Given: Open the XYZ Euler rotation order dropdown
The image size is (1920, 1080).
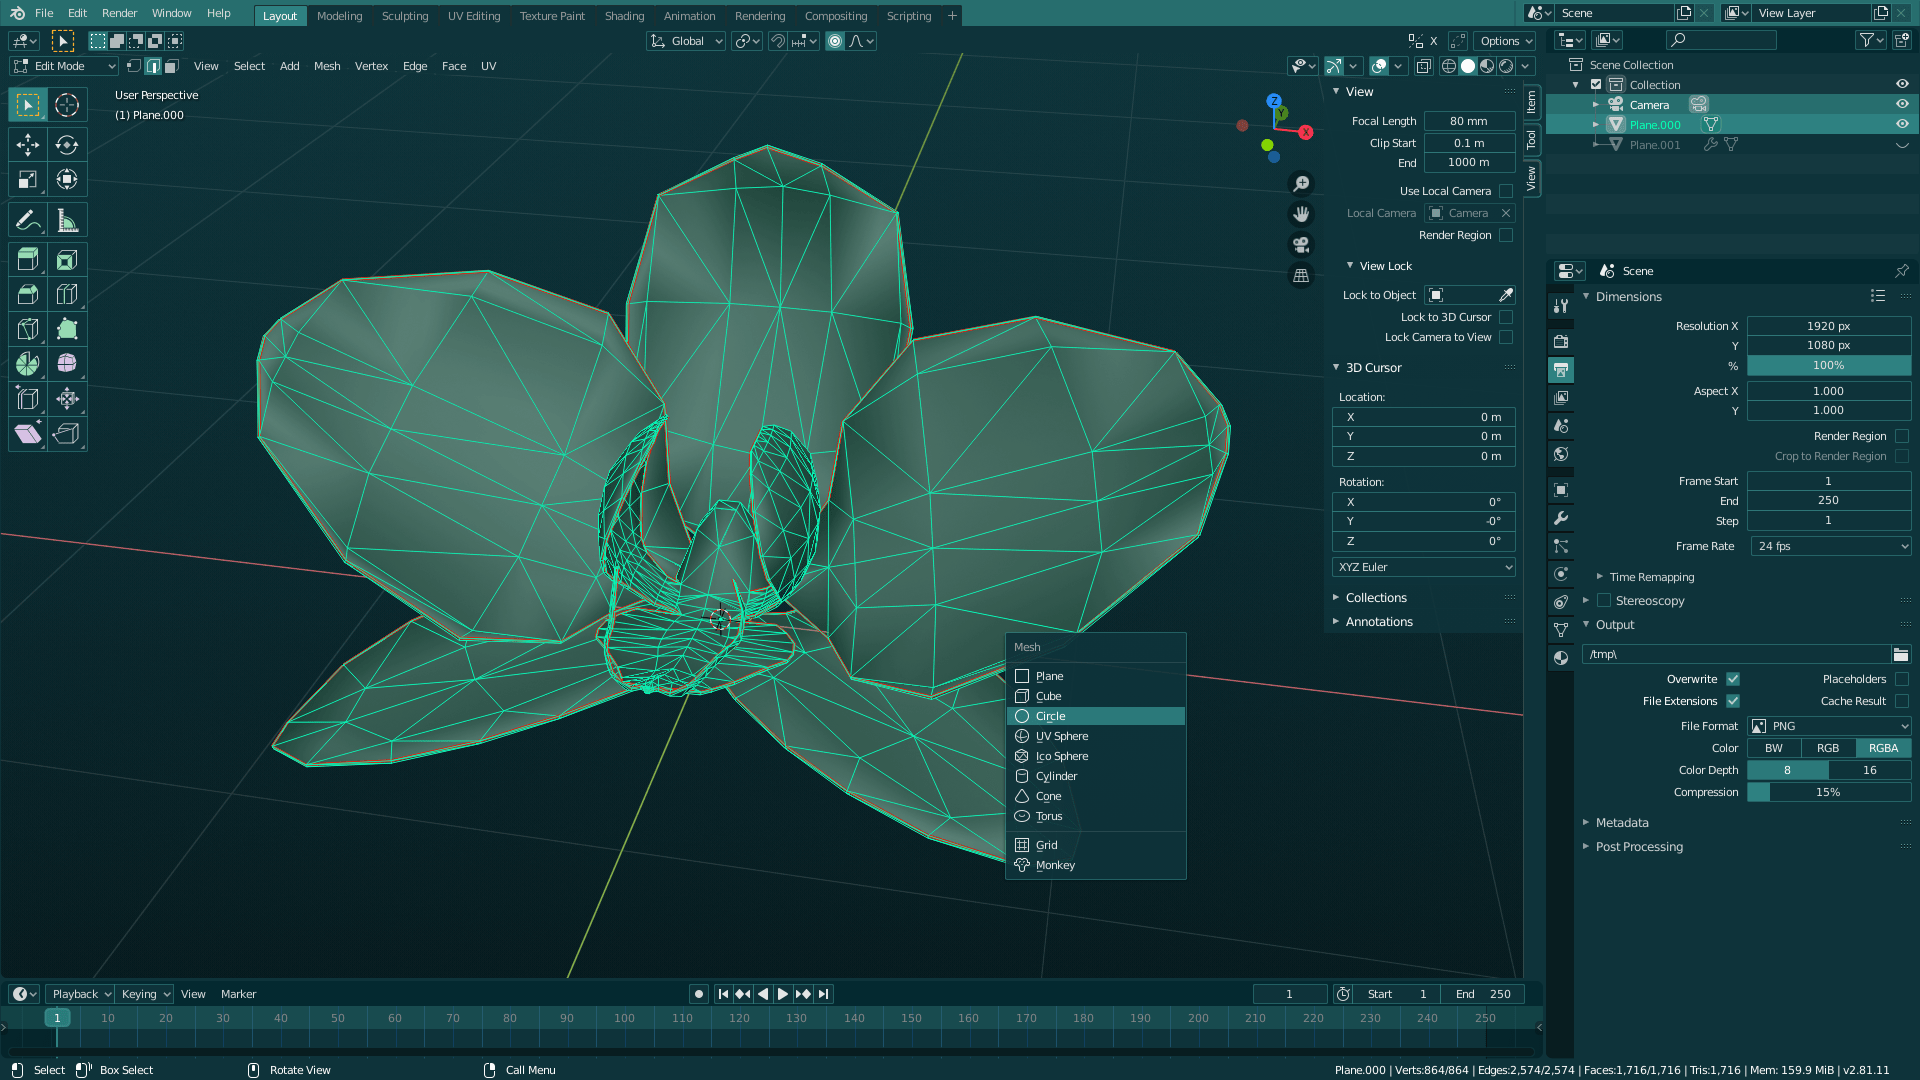Looking at the screenshot, I should (1423, 567).
